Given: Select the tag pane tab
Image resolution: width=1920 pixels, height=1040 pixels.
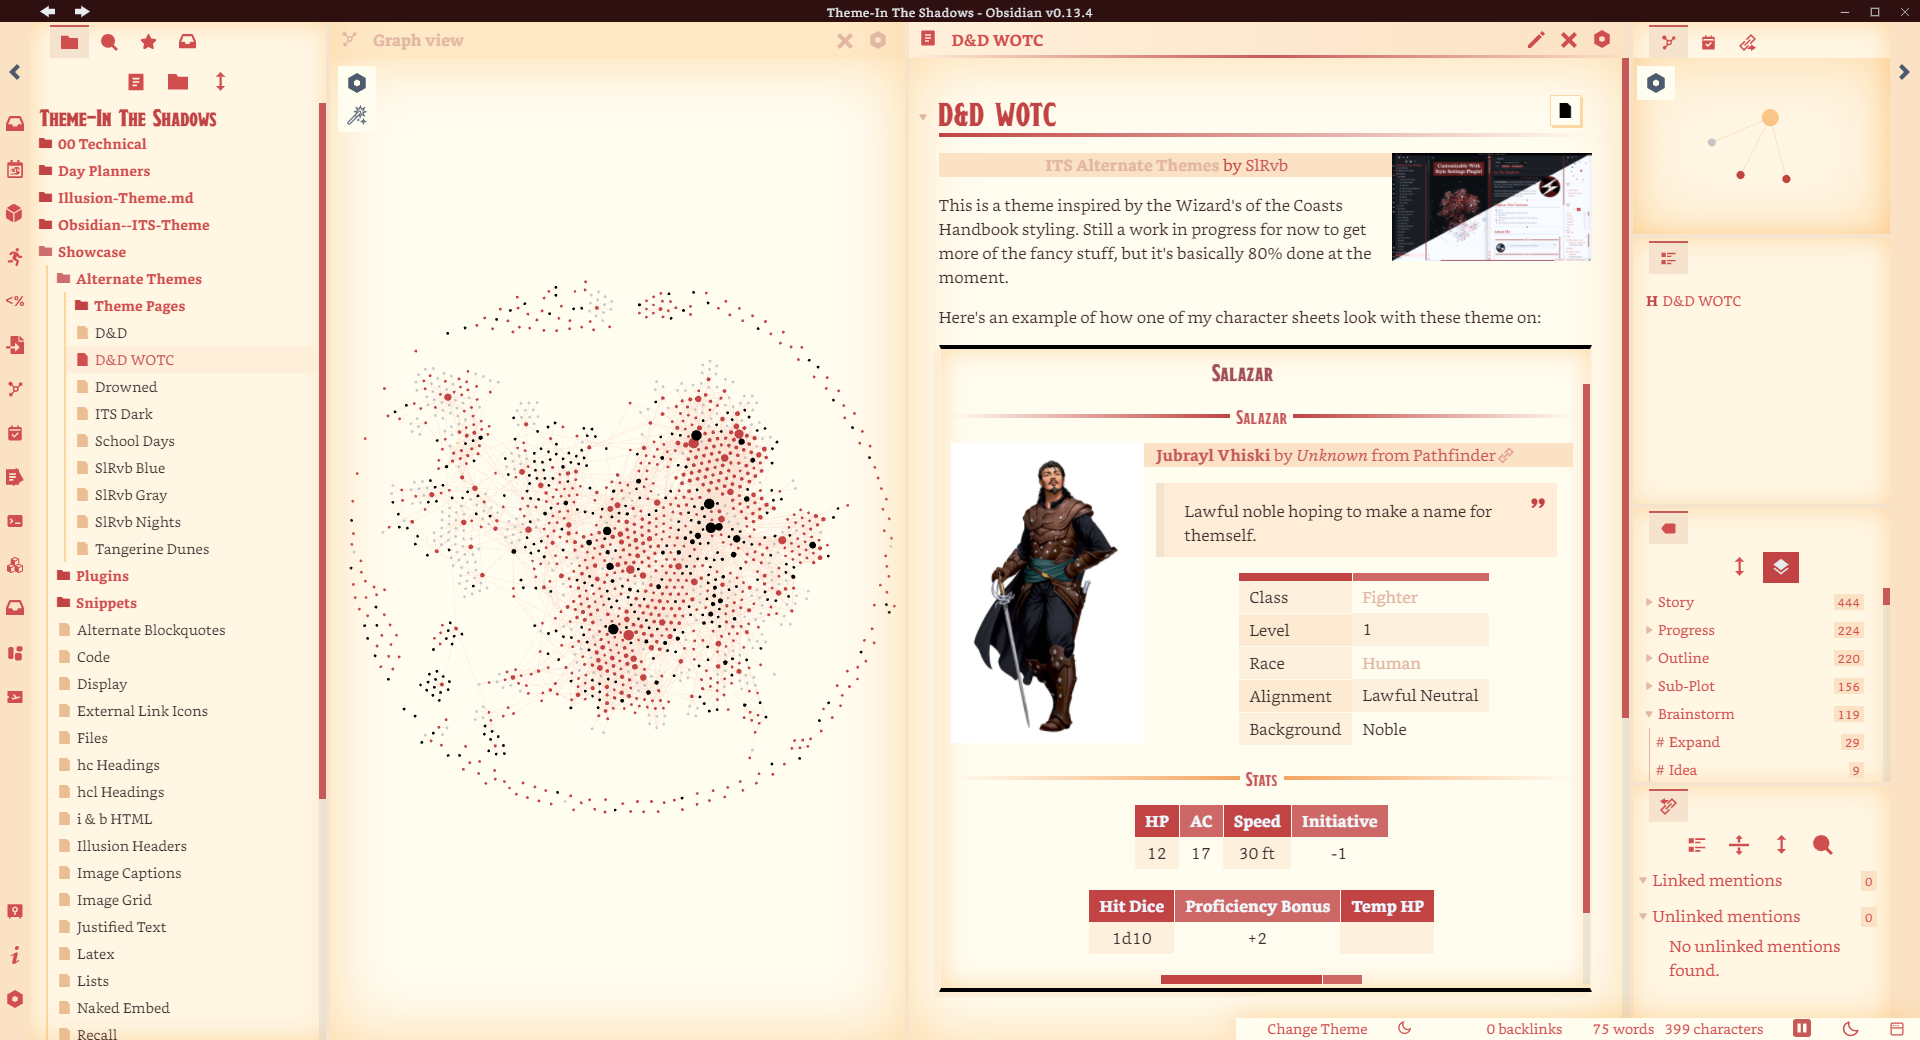Looking at the screenshot, I should [1668, 528].
